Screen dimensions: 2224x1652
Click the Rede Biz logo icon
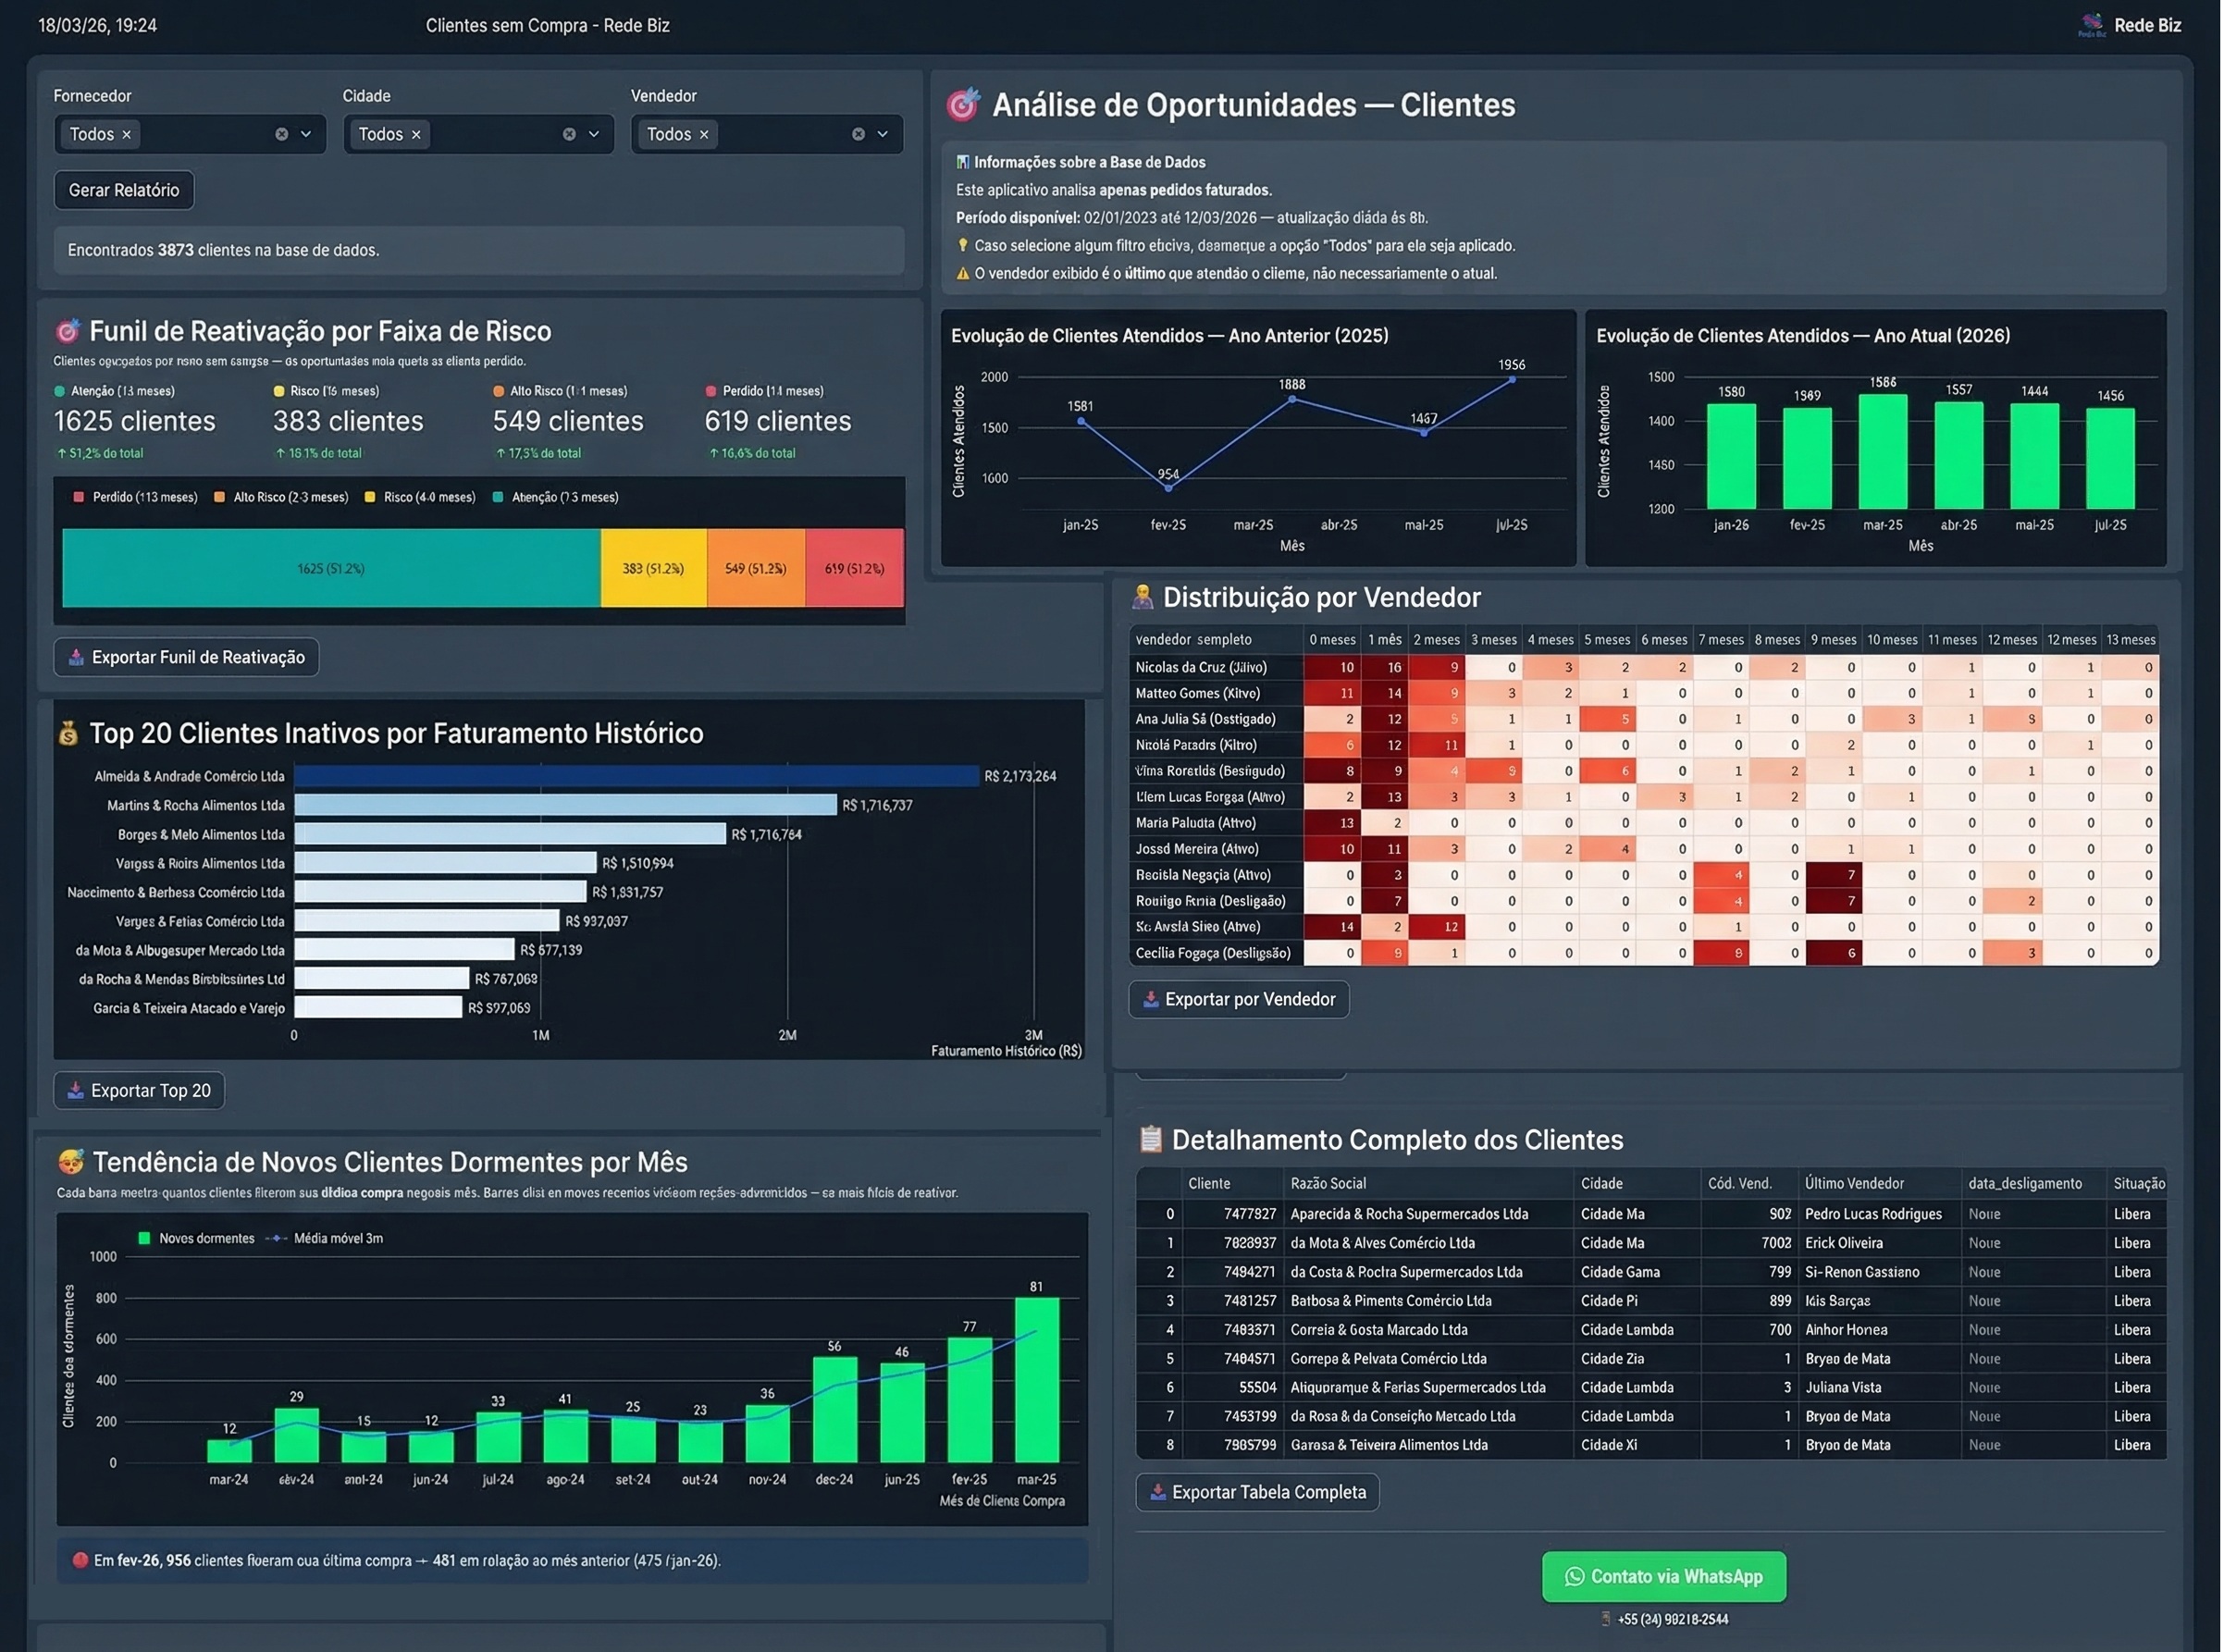[2091, 25]
